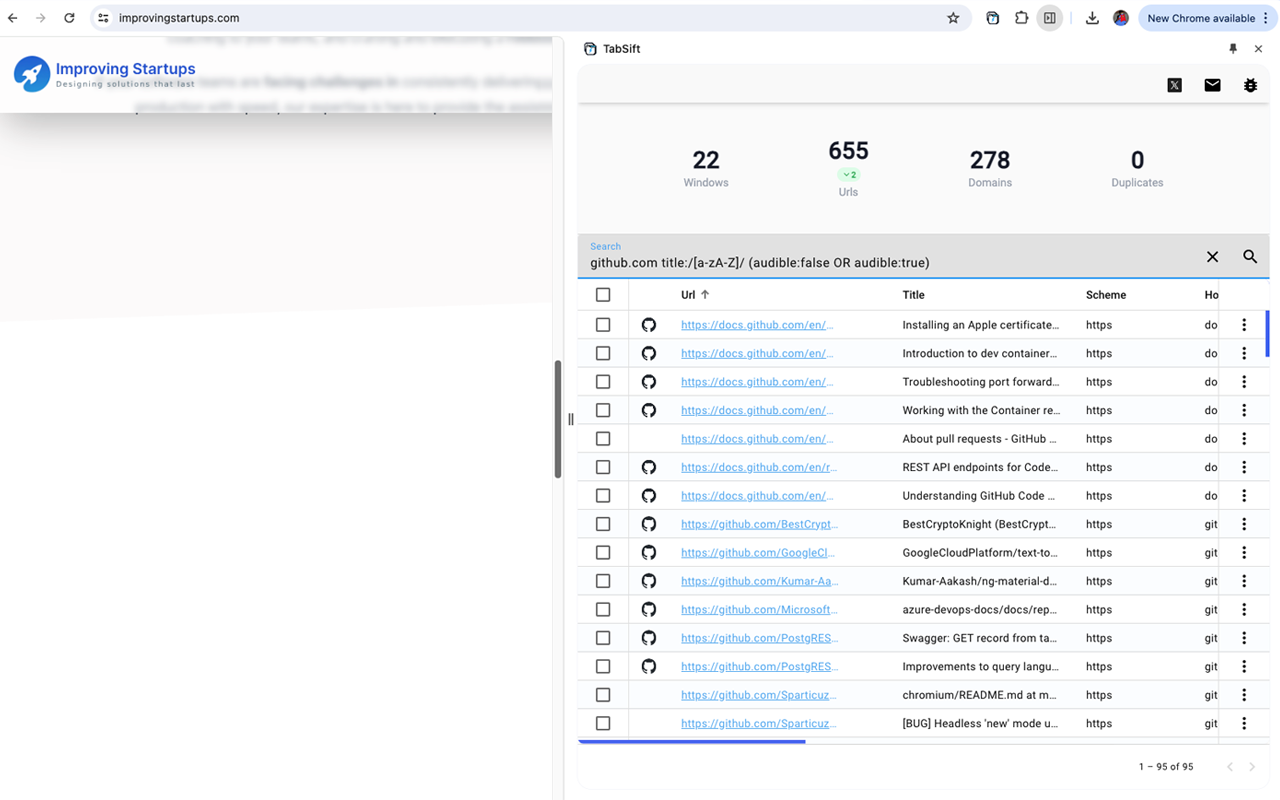Viewport: 1280px width, 800px height.
Task: Click the Chrome address bar
Action: [x=528, y=18]
